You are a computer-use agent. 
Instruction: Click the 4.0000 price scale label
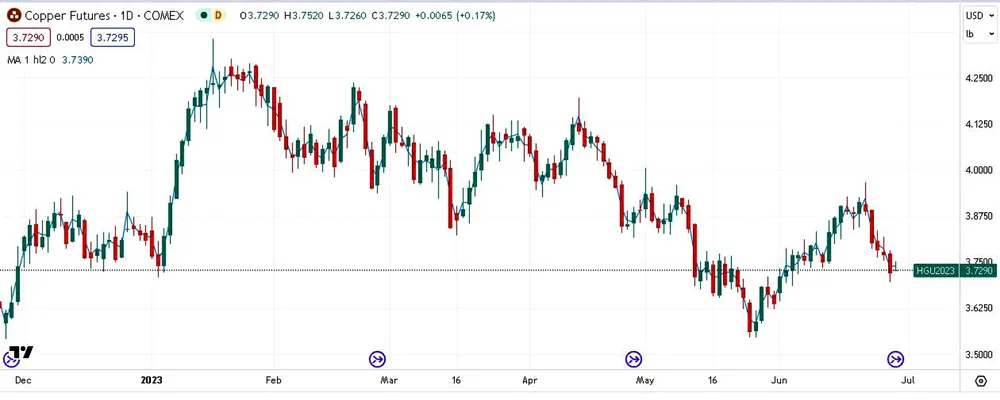[978, 170]
